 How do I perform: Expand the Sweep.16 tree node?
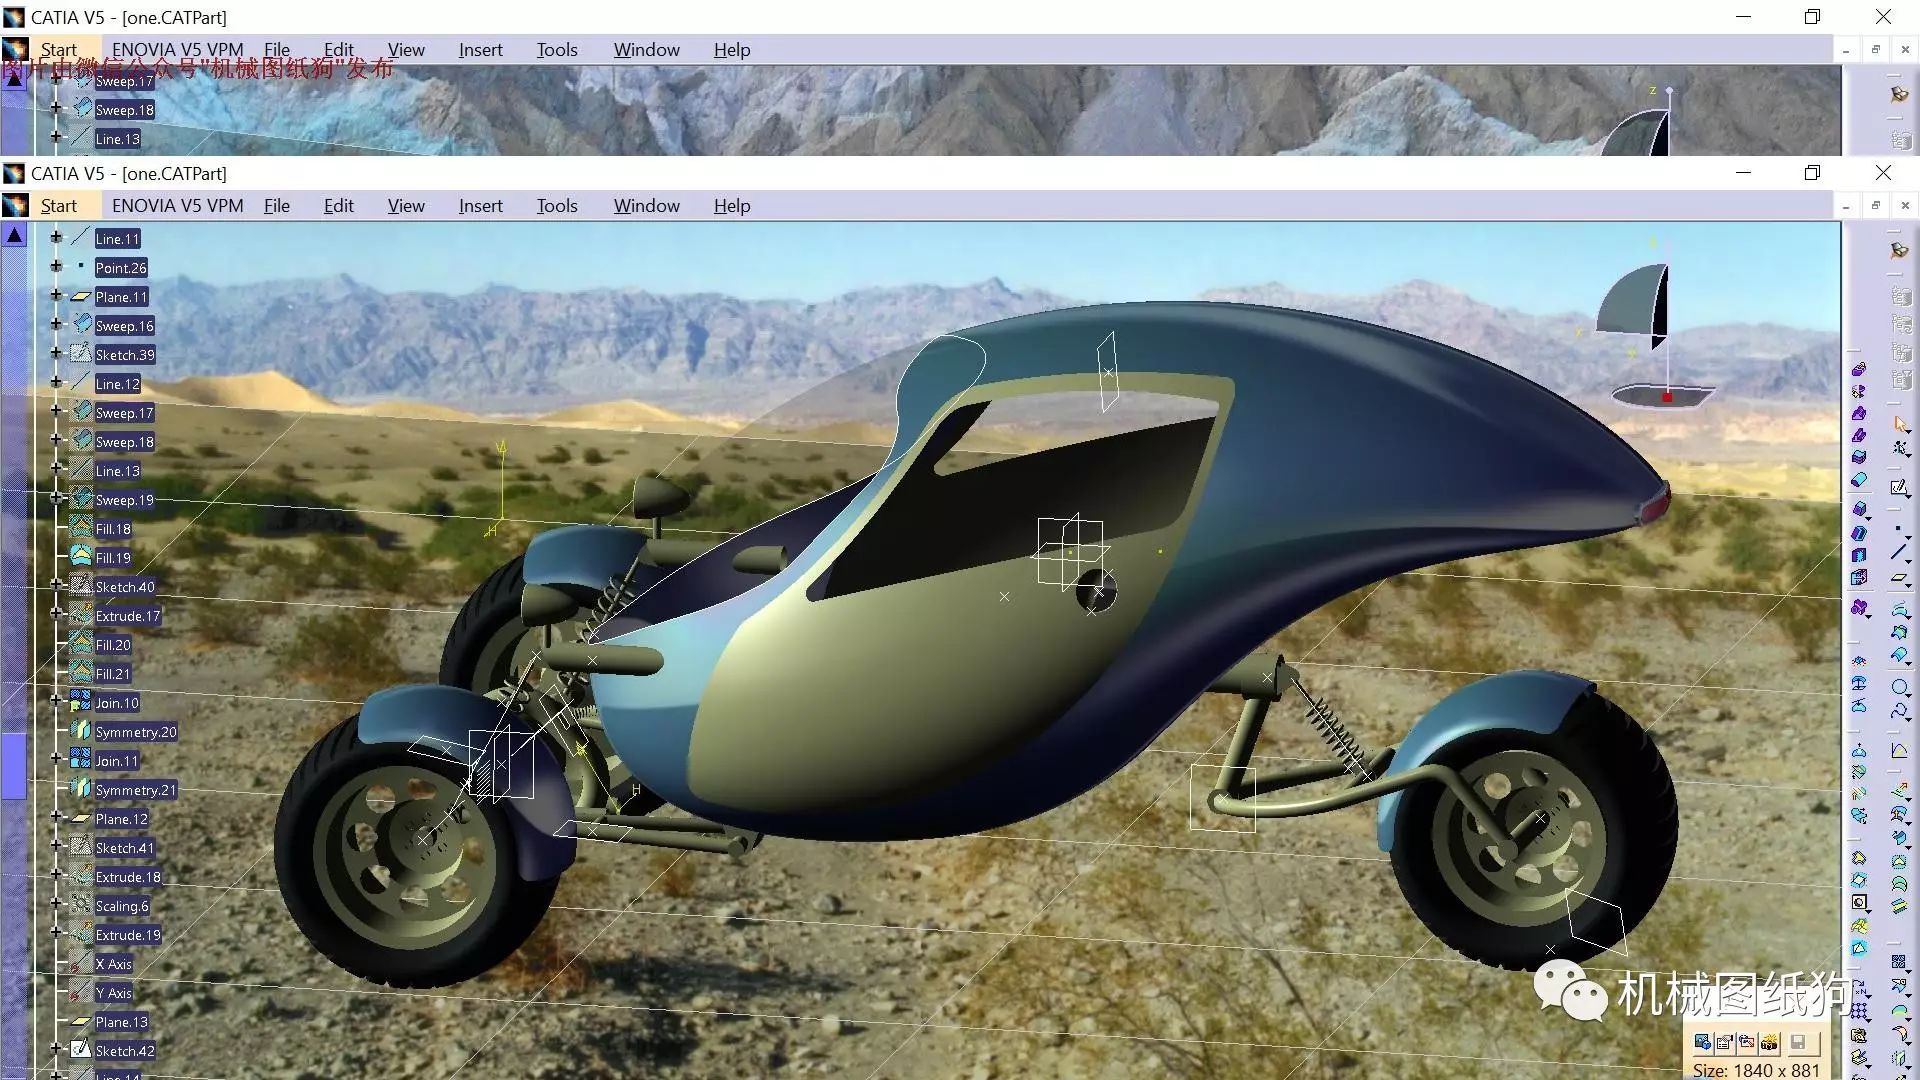[56, 325]
